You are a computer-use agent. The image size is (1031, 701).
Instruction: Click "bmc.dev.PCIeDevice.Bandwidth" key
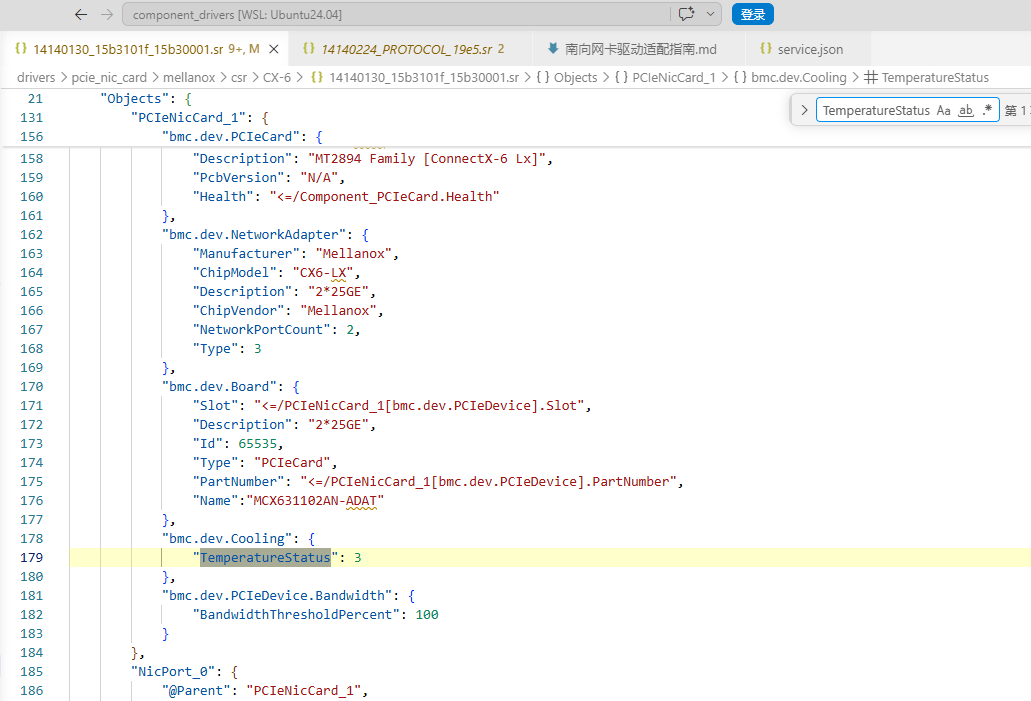(277, 596)
